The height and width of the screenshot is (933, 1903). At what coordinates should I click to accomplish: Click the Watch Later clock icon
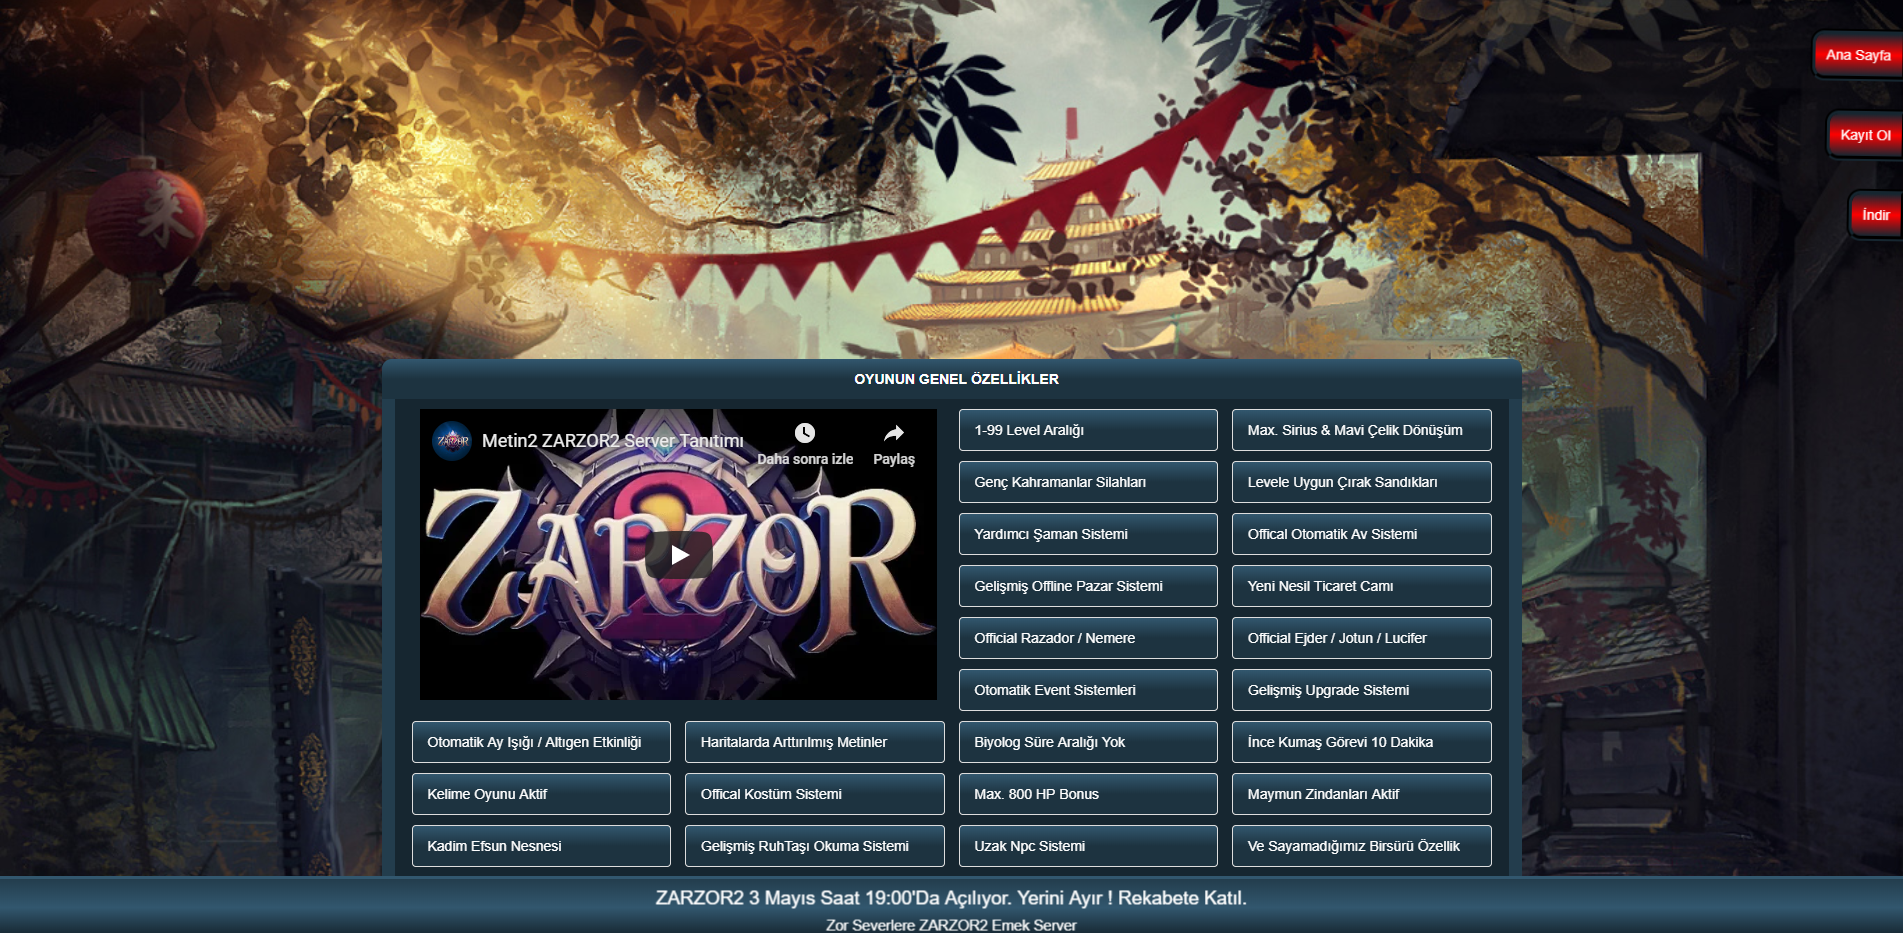coord(804,433)
